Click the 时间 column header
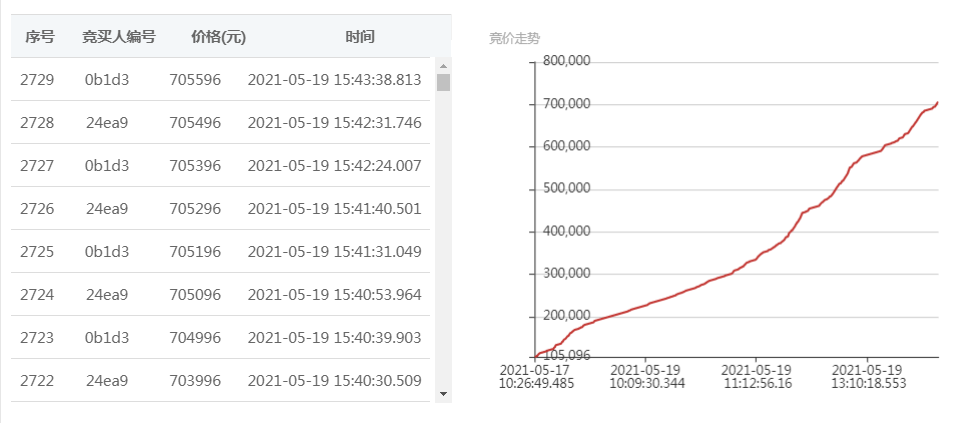The image size is (970, 423). point(360,37)
